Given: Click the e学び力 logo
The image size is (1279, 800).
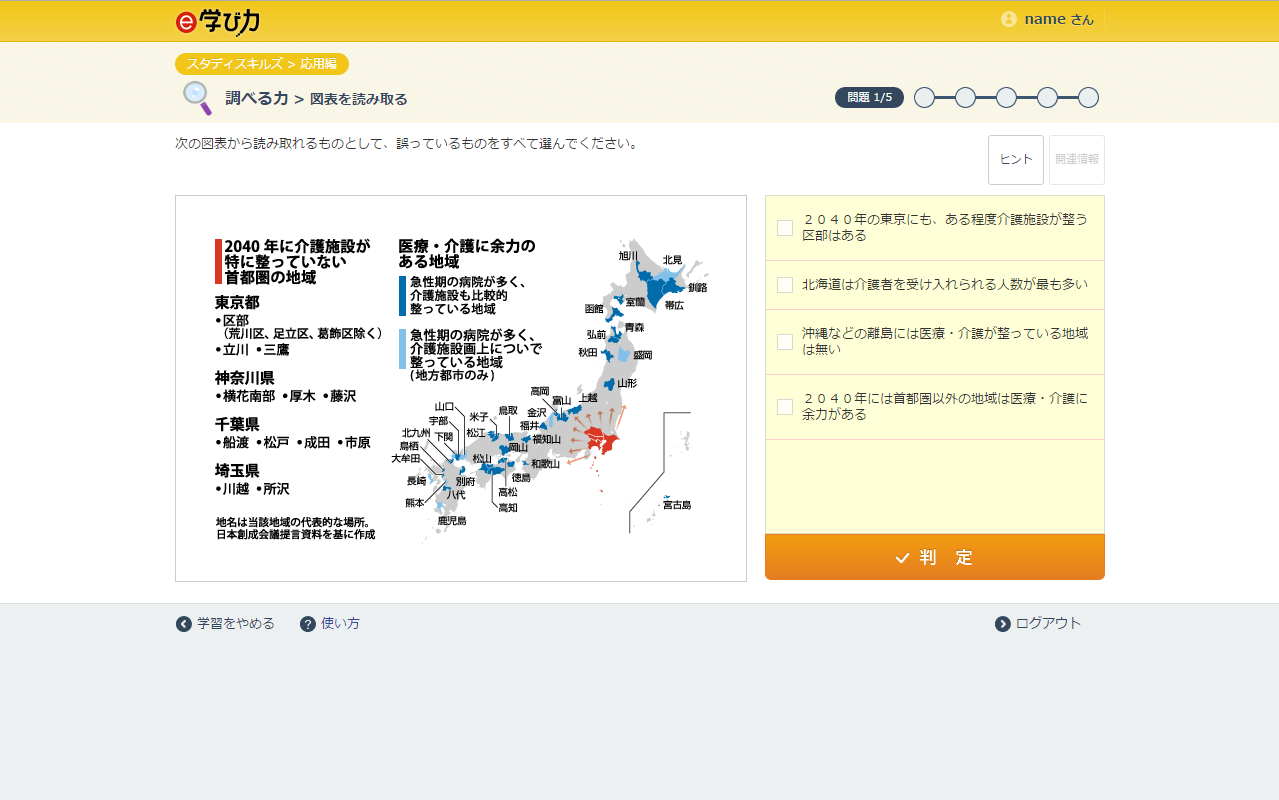Looking at the screenshot, I should (217, 21).
